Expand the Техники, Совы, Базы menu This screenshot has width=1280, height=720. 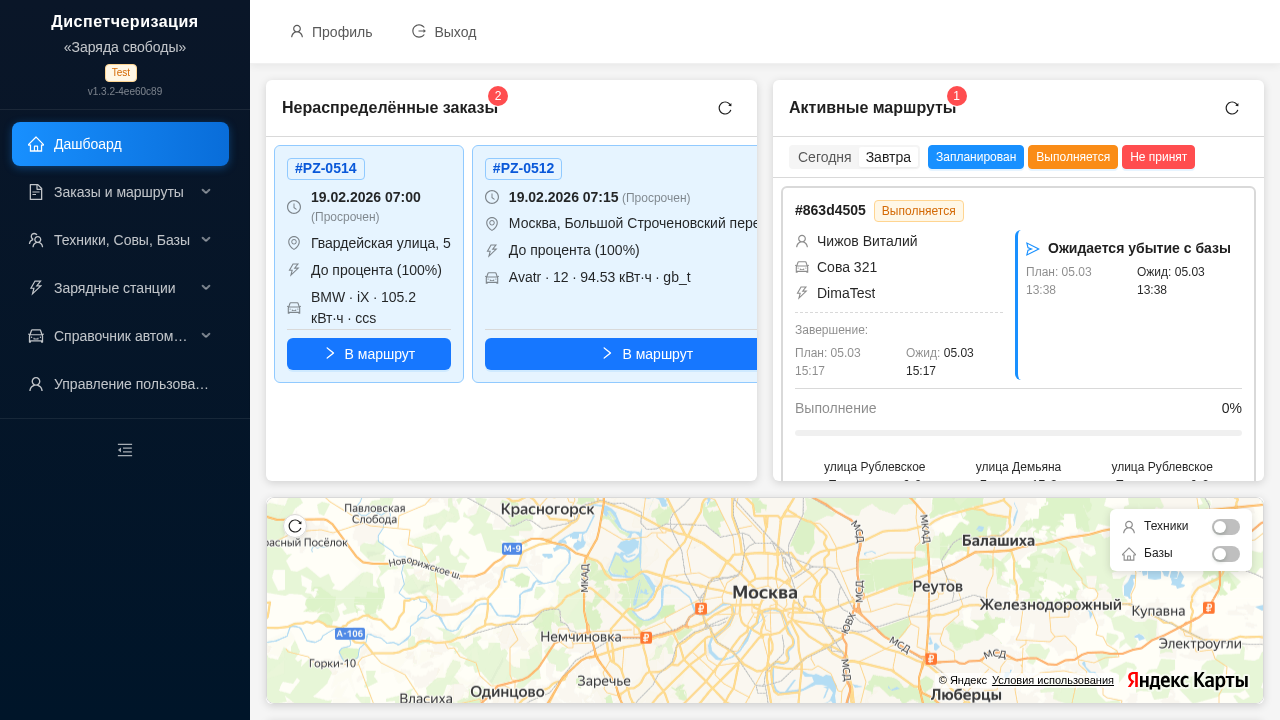(206, 240)
